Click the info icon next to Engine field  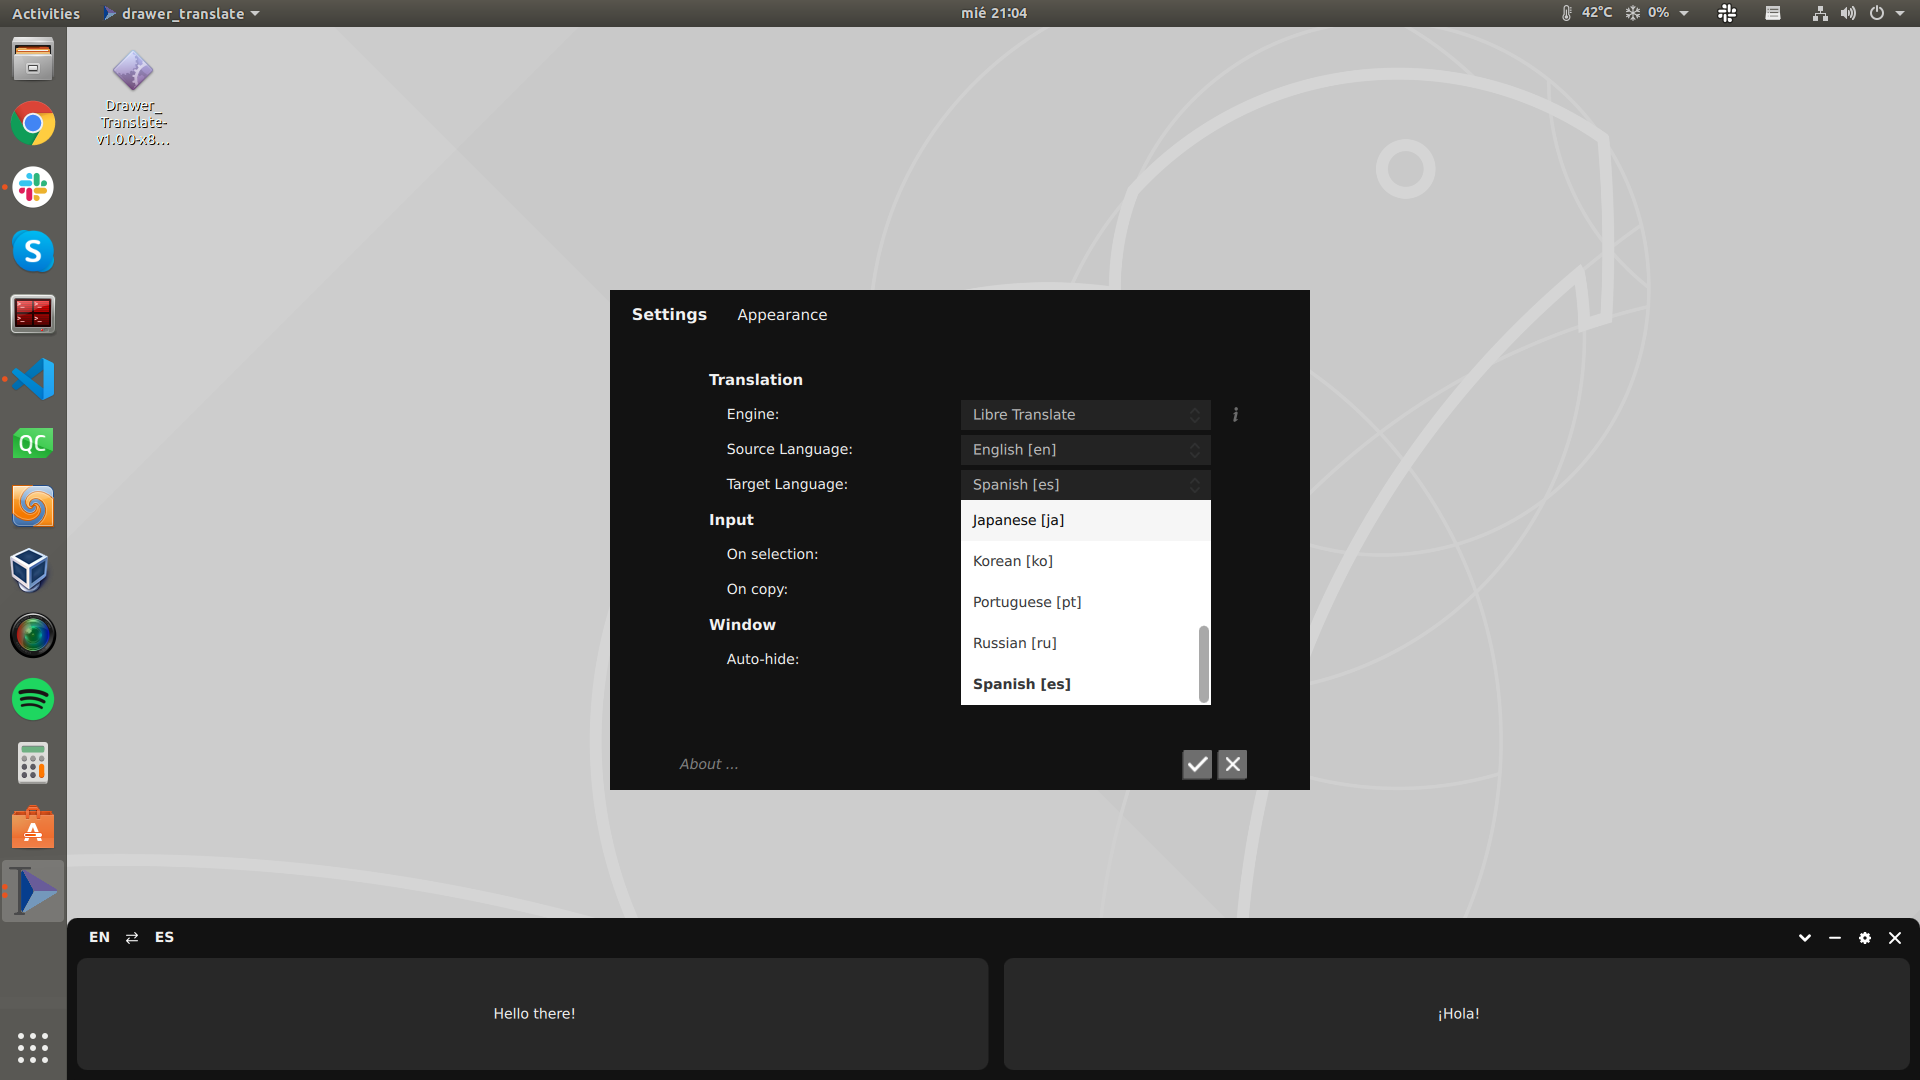click(x=1236, y=414)
